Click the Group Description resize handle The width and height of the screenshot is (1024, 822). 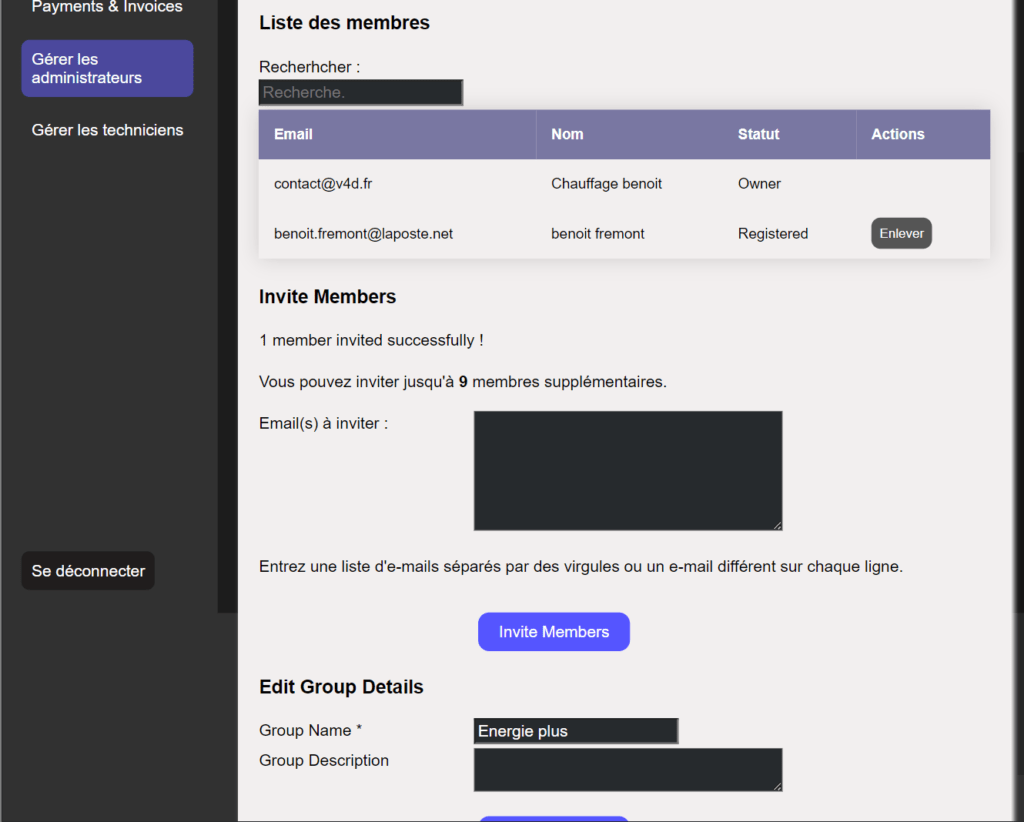coord(776,786)
